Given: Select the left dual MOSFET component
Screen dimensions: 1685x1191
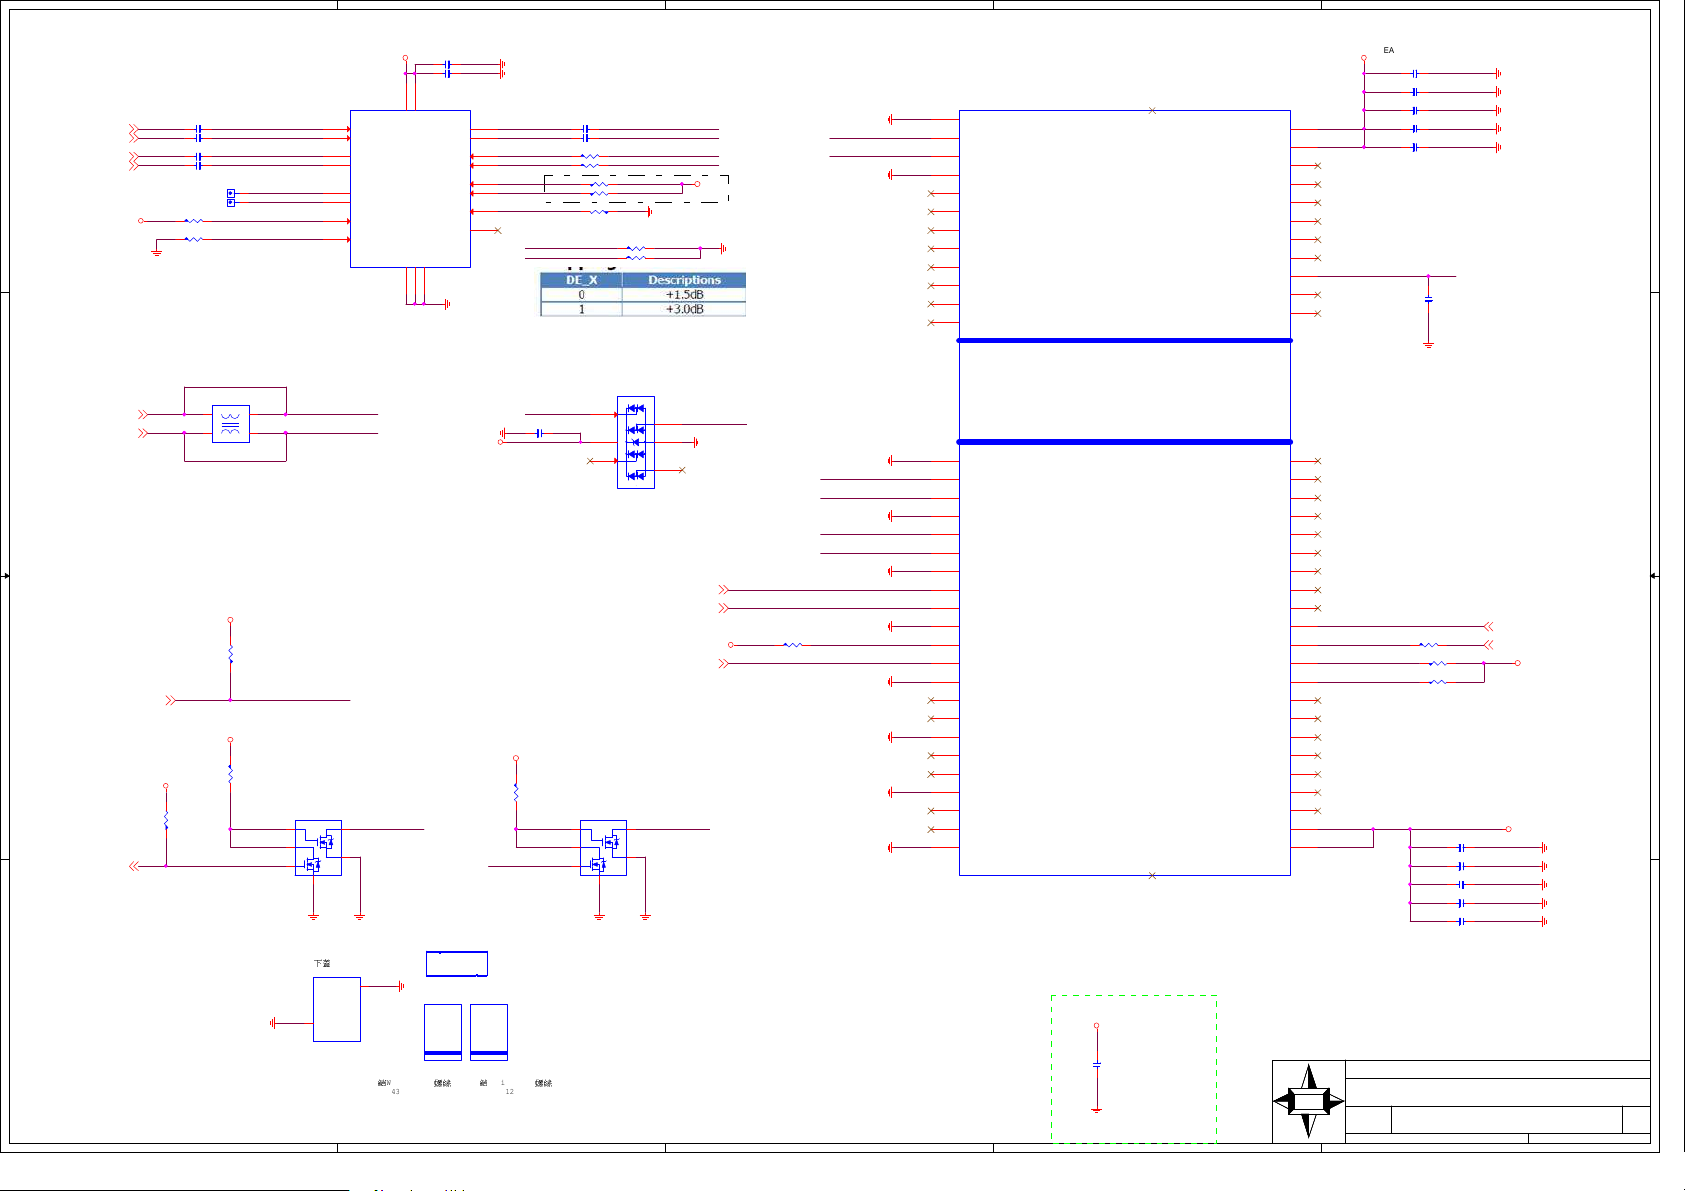Looking at the screenshot, I should click(x=318, y=848).
